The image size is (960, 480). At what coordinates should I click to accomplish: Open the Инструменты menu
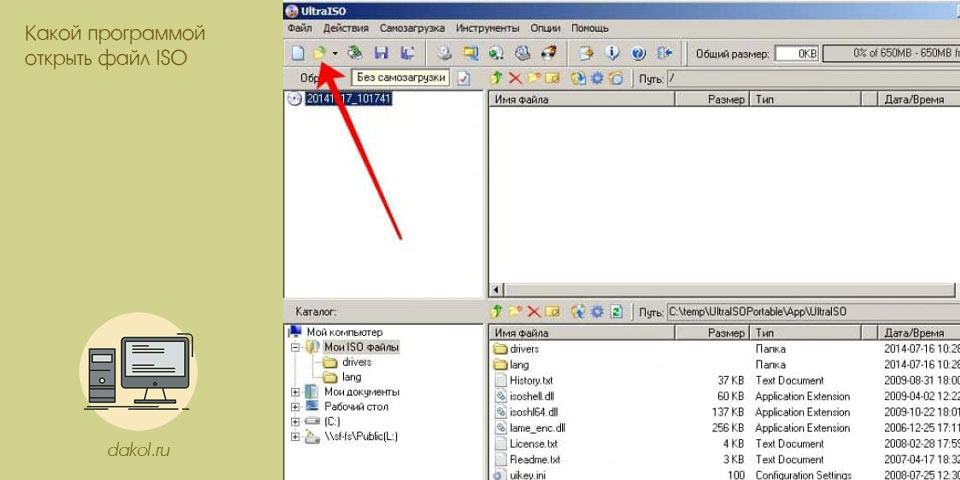tap(488, 28)
